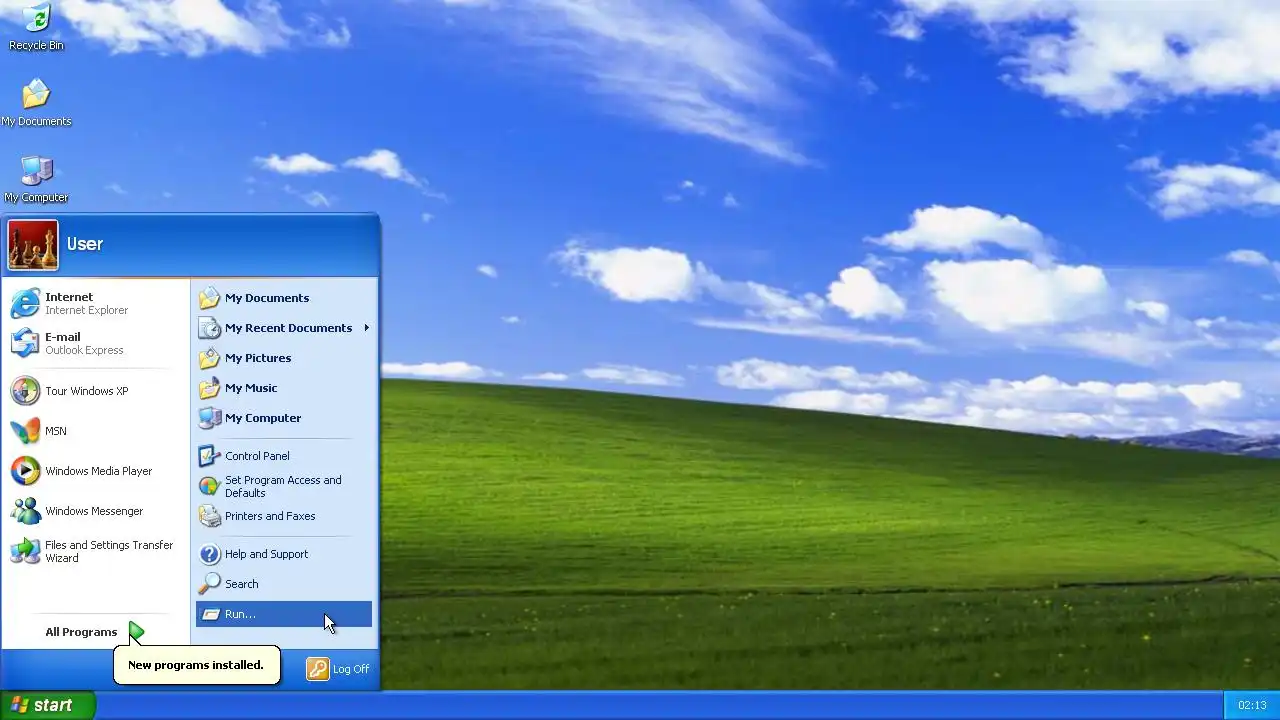Click Files and Settings Transfer Wizard label
The width and height of the screenshot is (1280, 720).
coord(109,551)
